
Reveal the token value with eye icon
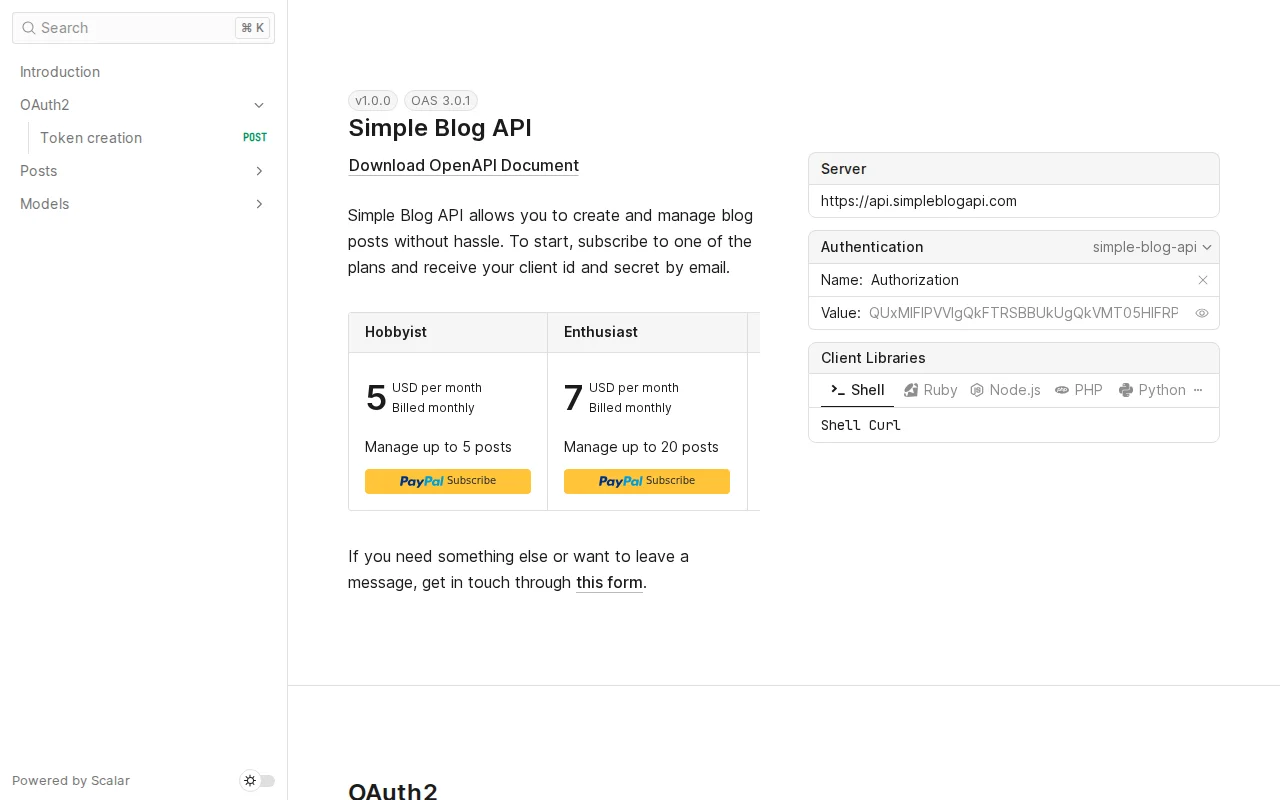tap(1202, 313)
